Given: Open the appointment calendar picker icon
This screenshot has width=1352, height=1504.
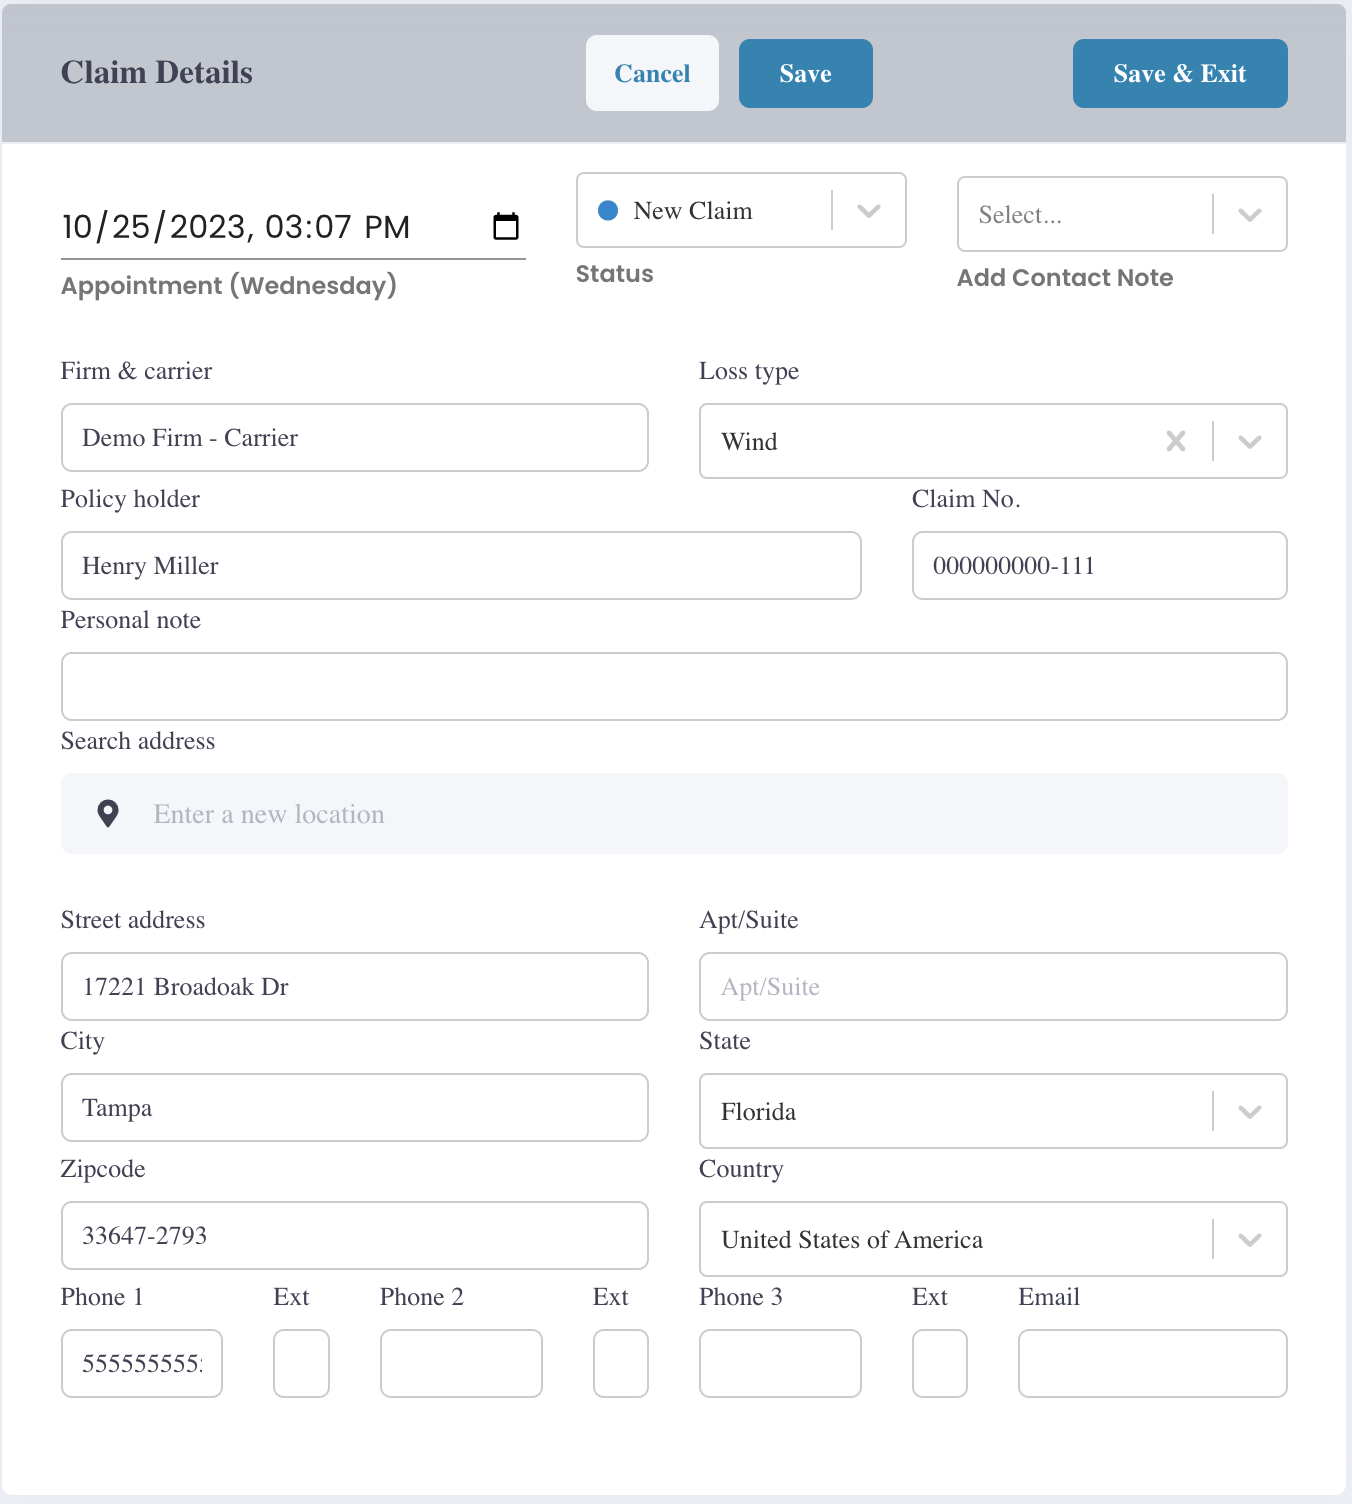Looking at the screenshot, I should click(506, 226).
